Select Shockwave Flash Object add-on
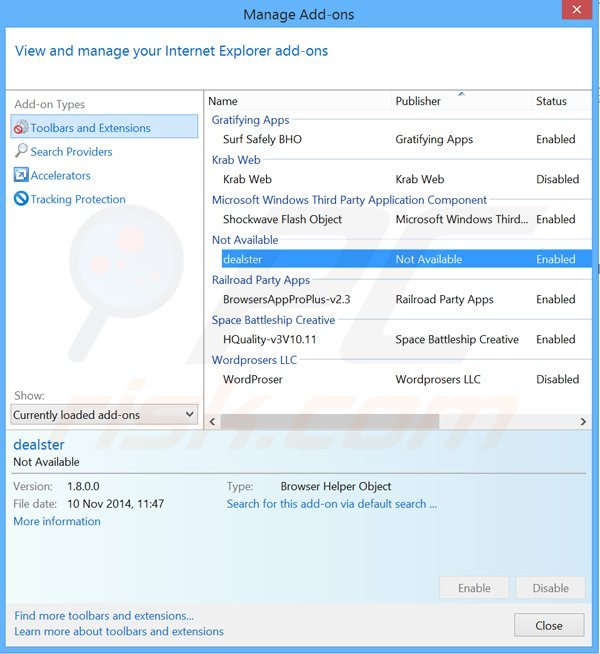Viewport: 600px width, 654px height. (x=407, y=219)
